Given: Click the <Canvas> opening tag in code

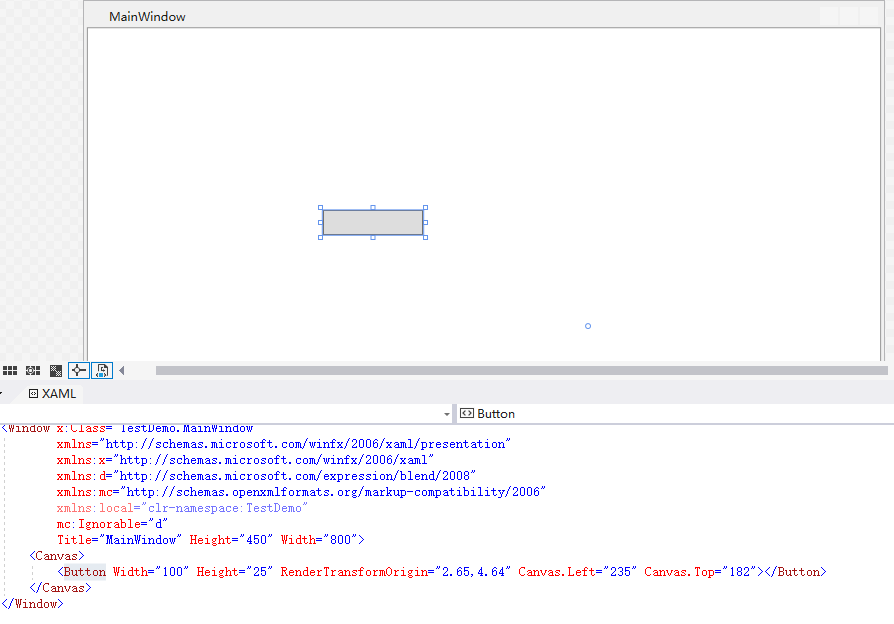Looking at the screenshot, I should tap(57, 556).
